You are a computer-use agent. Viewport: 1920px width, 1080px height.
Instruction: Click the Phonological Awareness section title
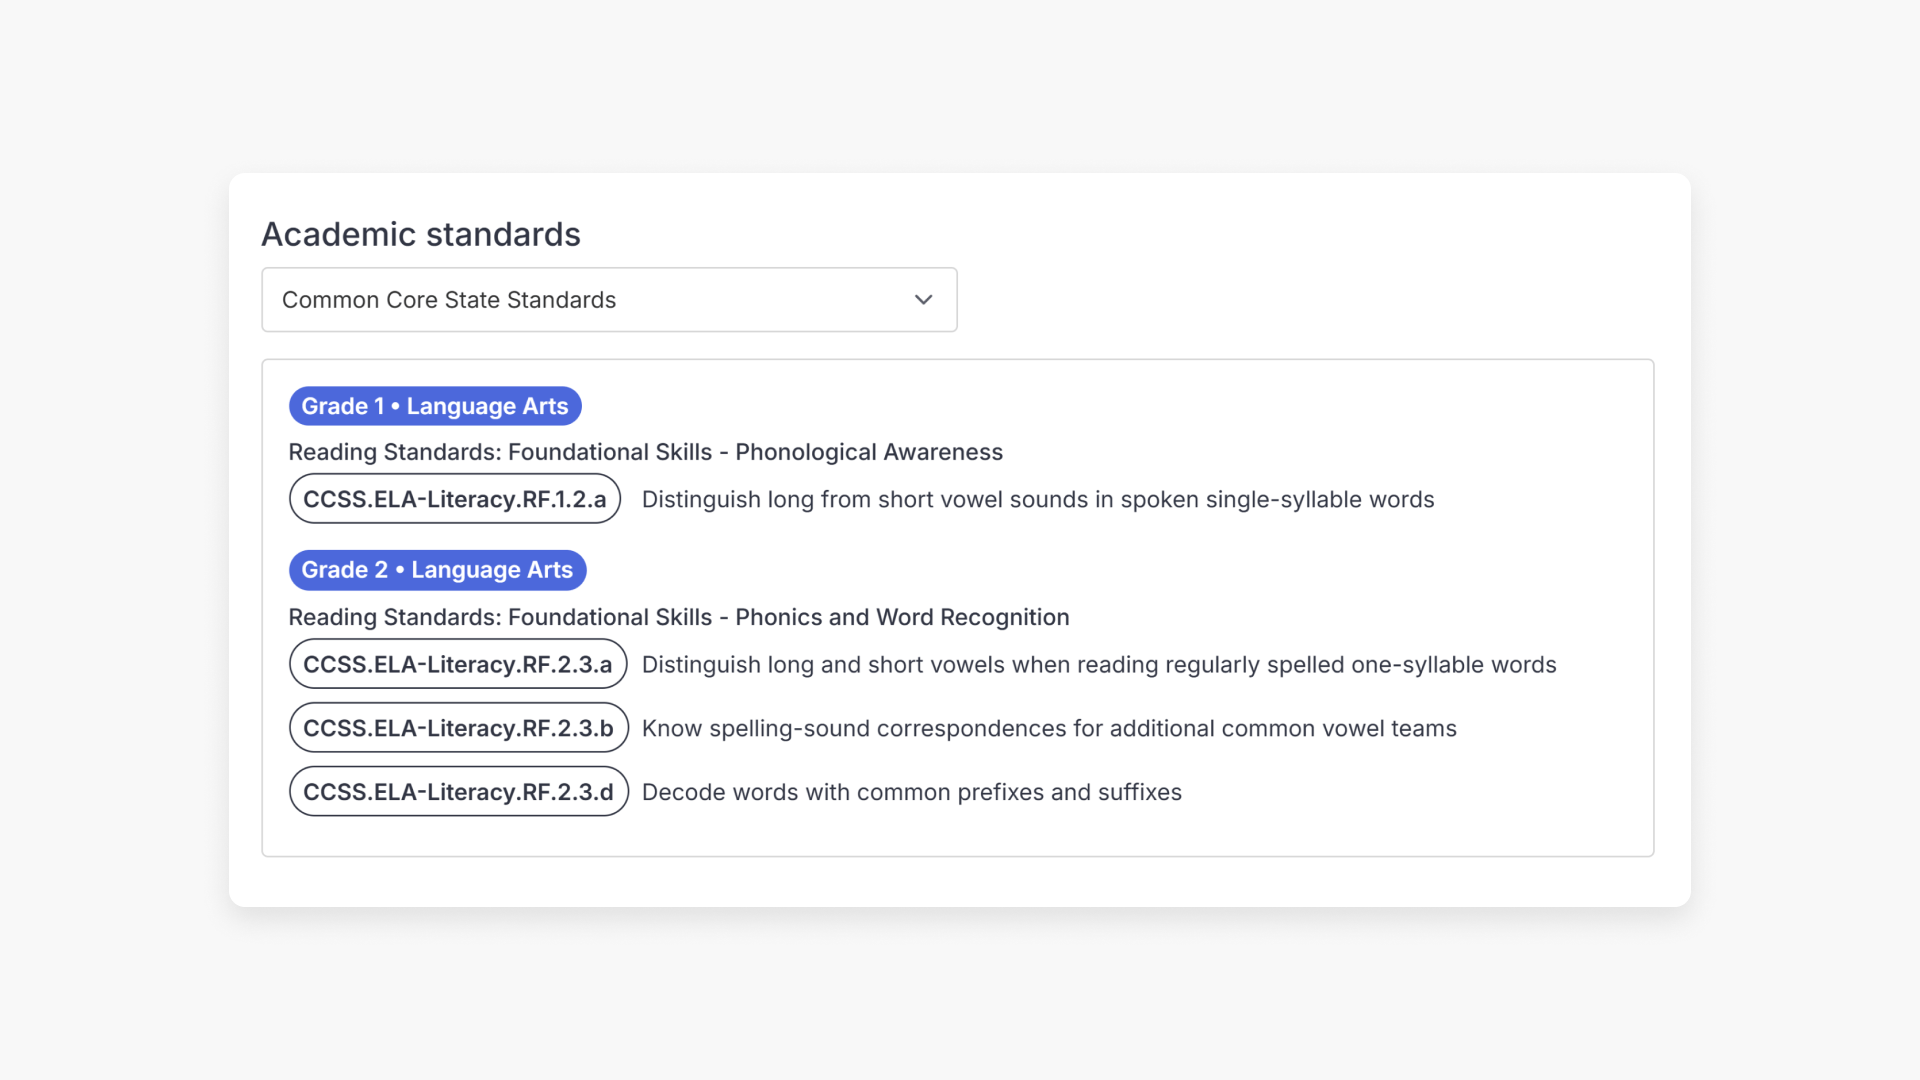(x=646, y=452)
